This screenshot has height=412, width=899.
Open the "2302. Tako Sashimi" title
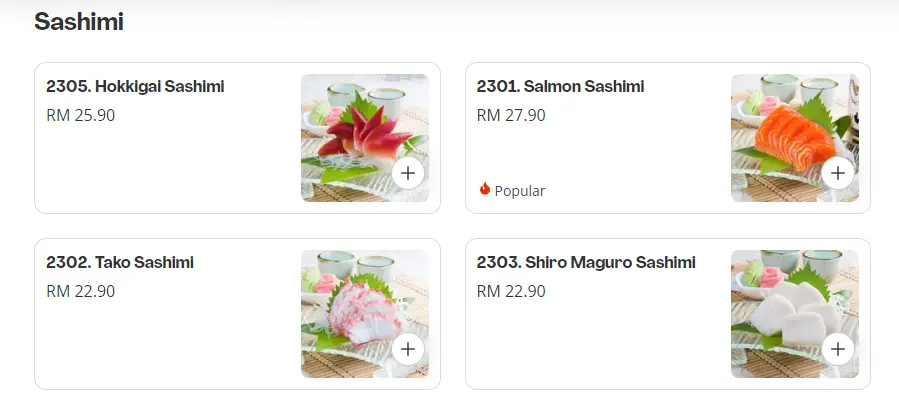coord(120,263)
